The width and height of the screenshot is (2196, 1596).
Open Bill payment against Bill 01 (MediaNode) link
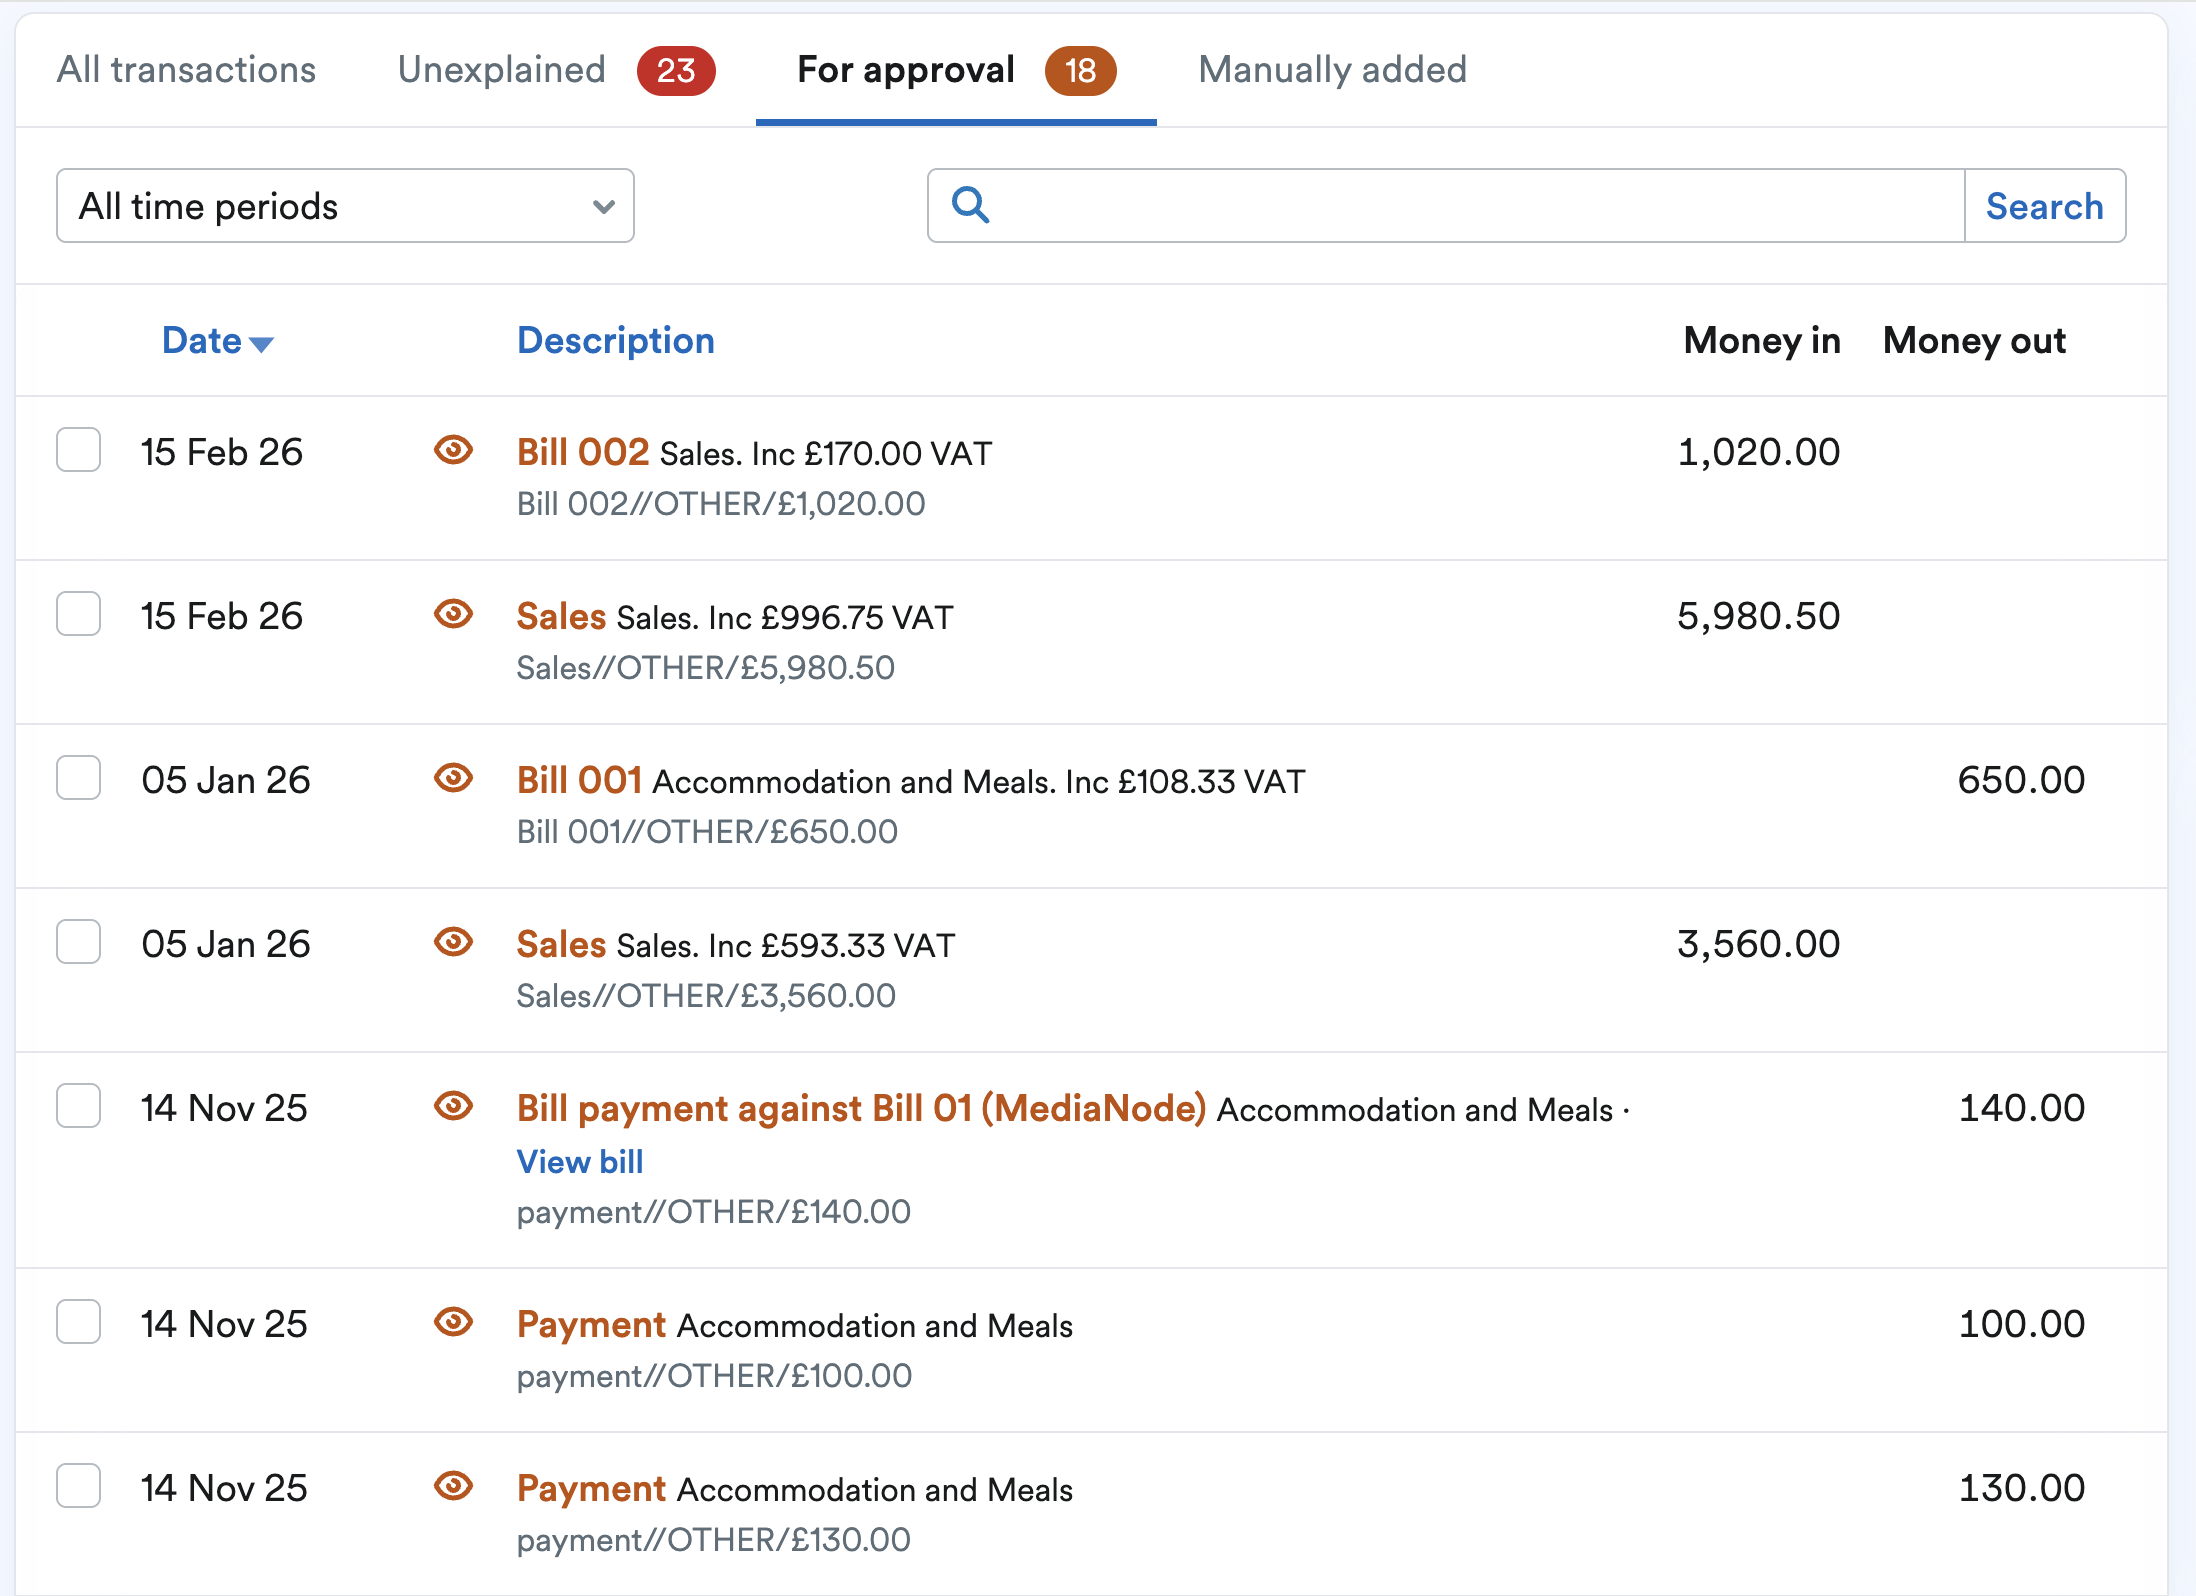pyautogui.click(x=861, y=1109)
